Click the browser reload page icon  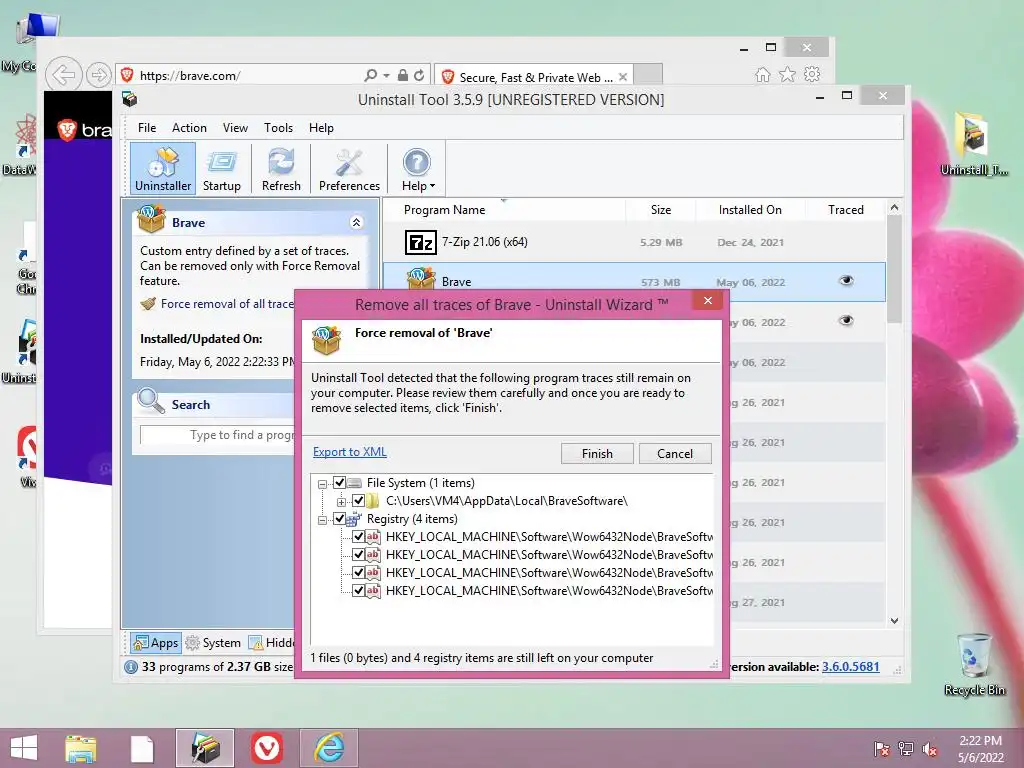tap(419, 75)
